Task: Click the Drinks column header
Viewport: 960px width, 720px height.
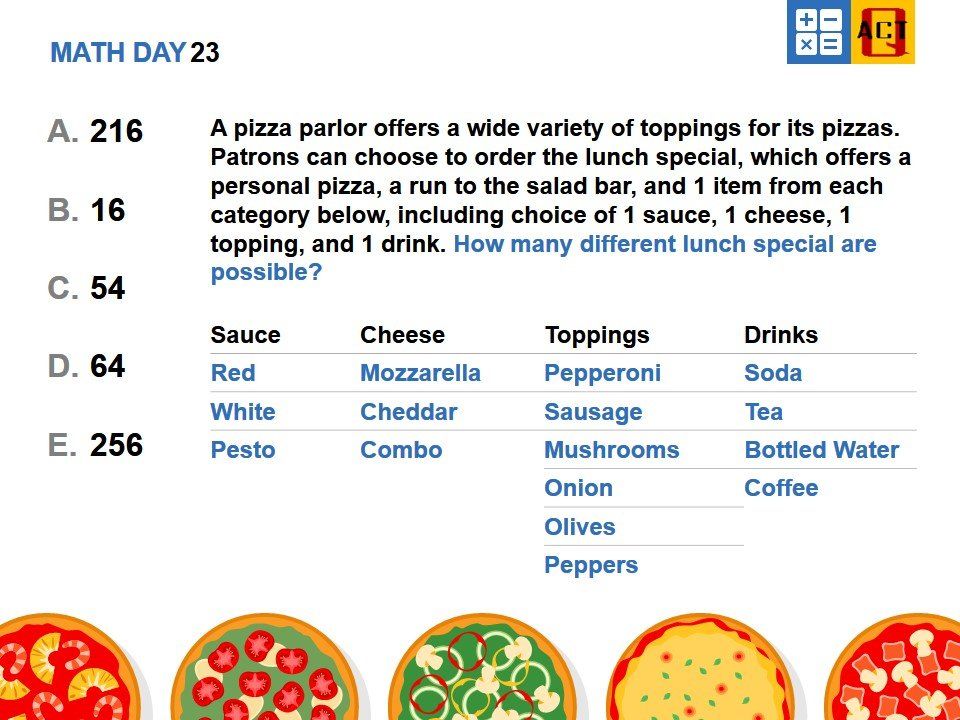Action: pos(781,335)
